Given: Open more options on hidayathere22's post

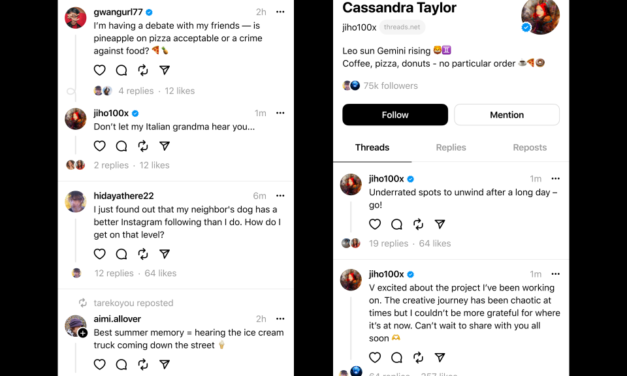Looking at the screenshot, I should tap(280, 196).
